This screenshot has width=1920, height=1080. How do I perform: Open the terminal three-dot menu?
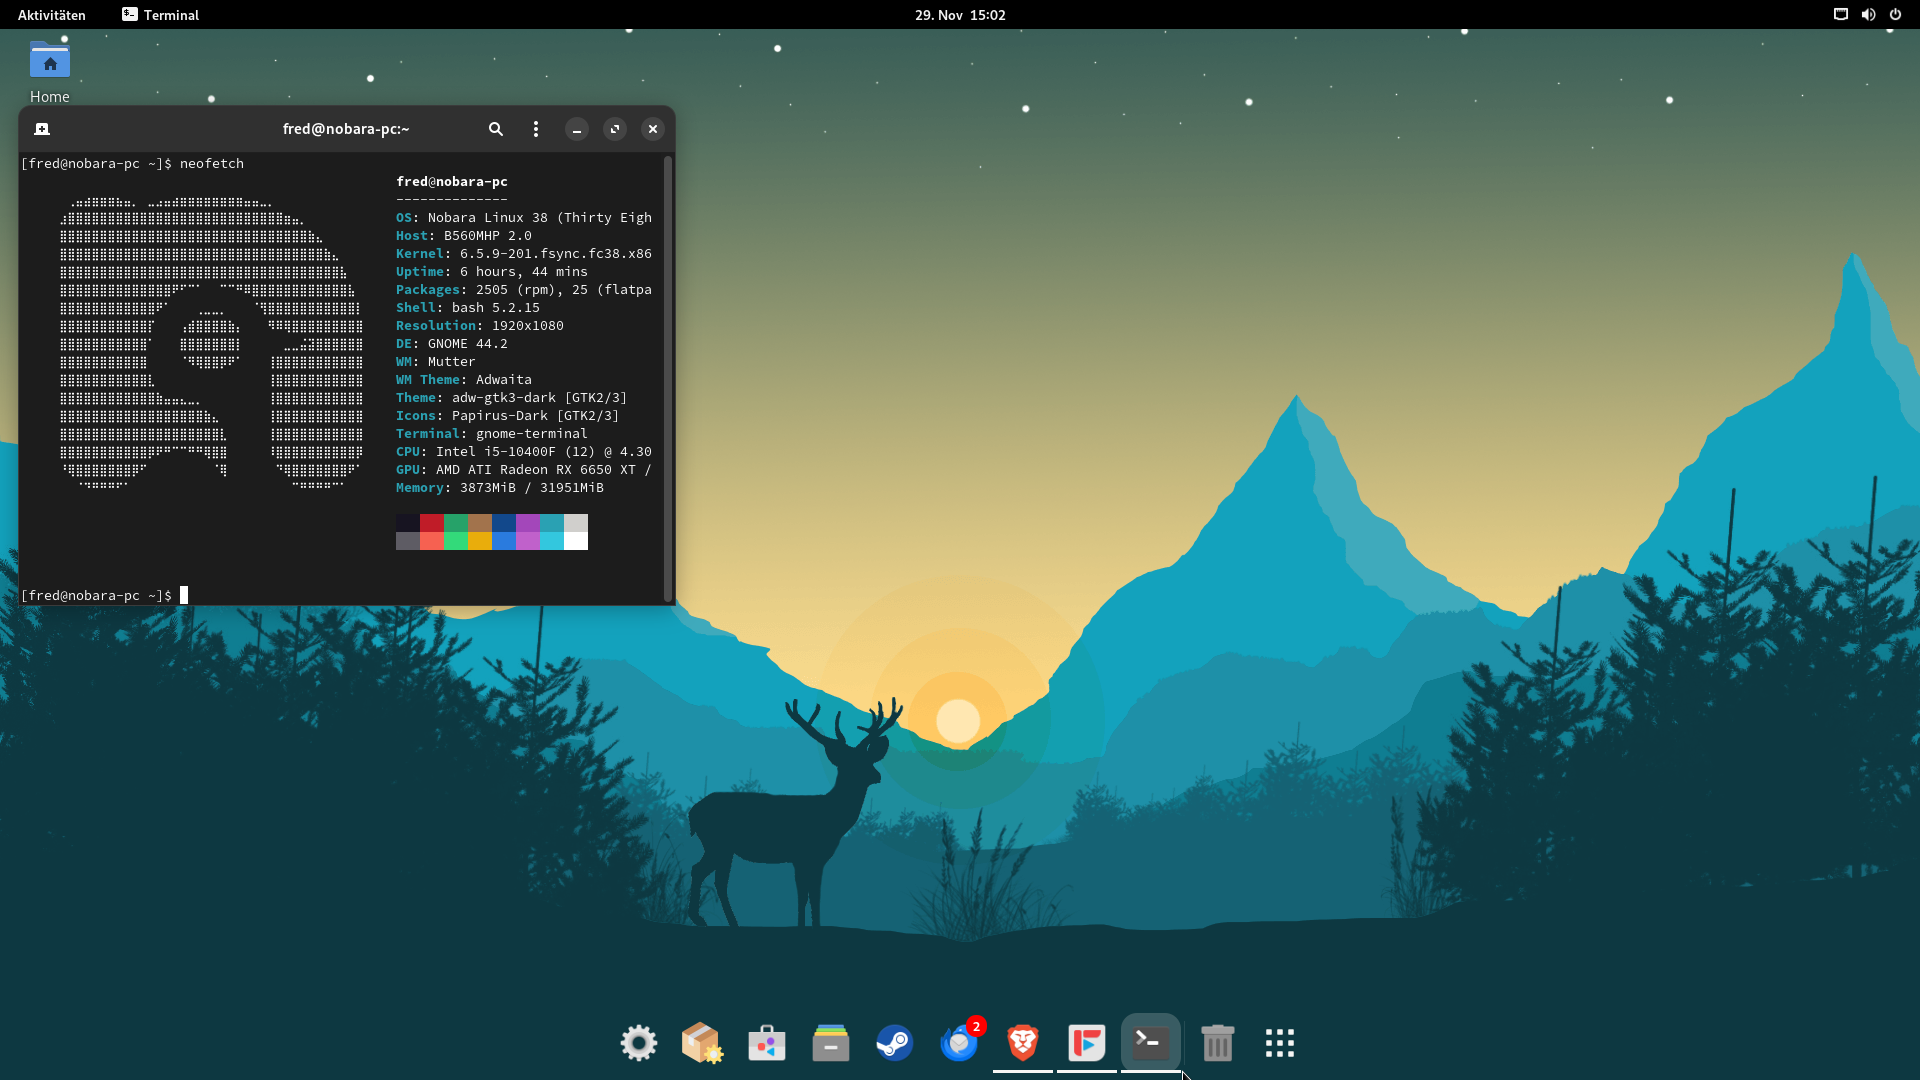[x=536, y=129]
